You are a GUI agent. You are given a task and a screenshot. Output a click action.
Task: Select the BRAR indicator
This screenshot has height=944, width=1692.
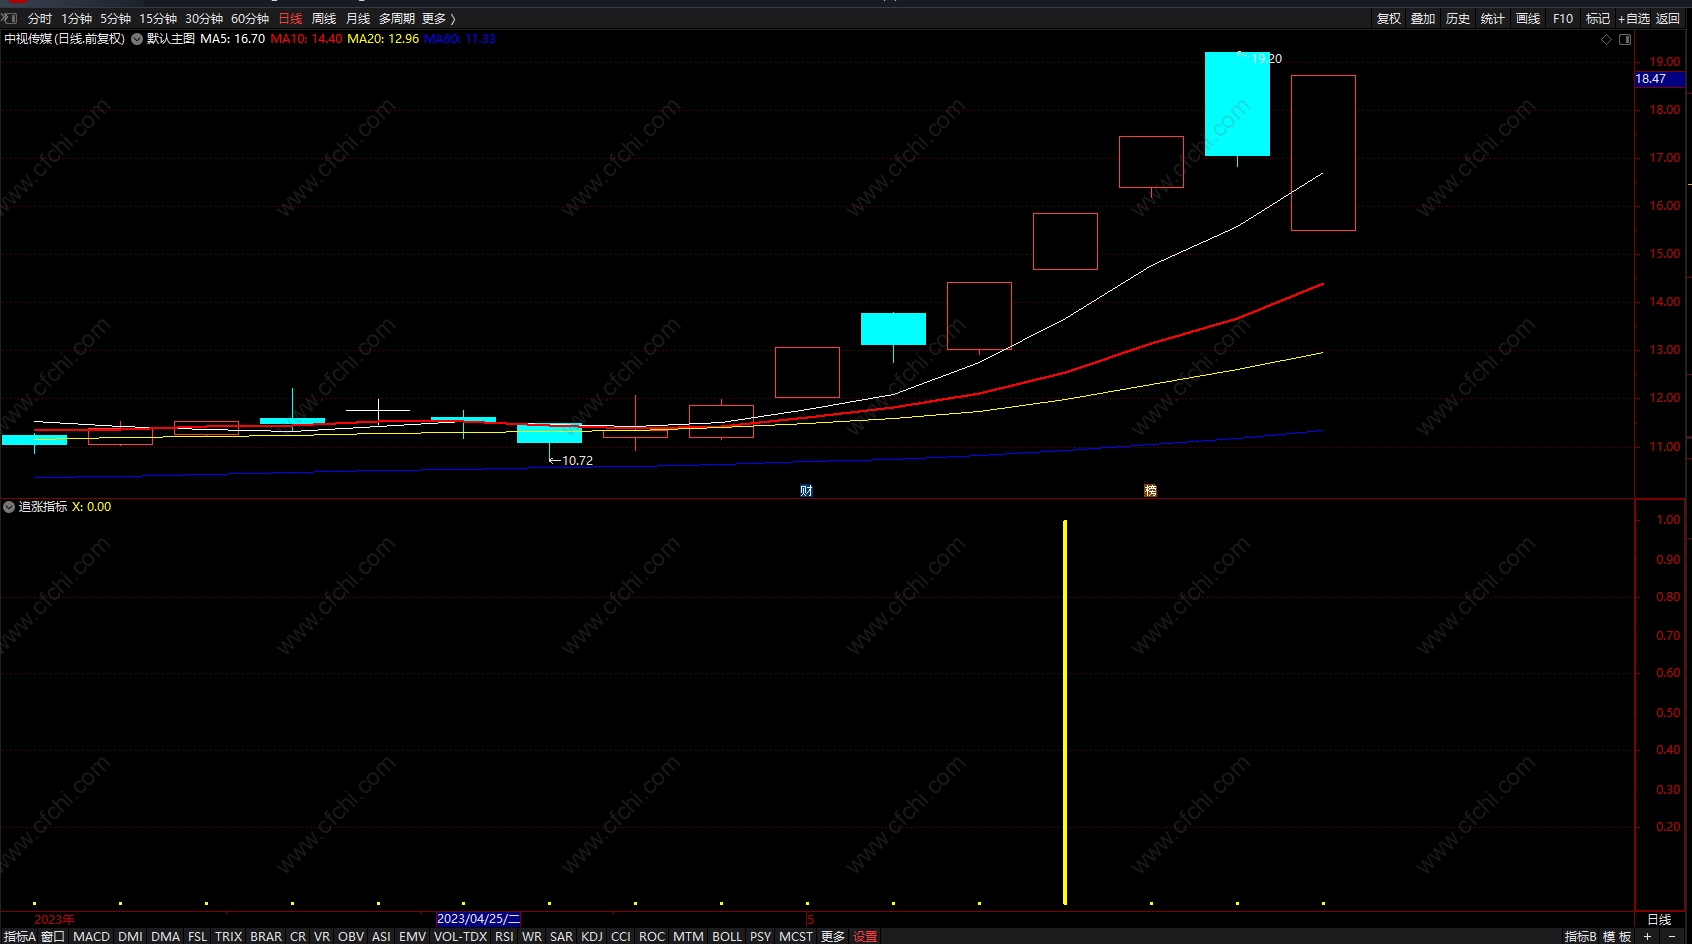pyautogui.click(x=266, y=936)
